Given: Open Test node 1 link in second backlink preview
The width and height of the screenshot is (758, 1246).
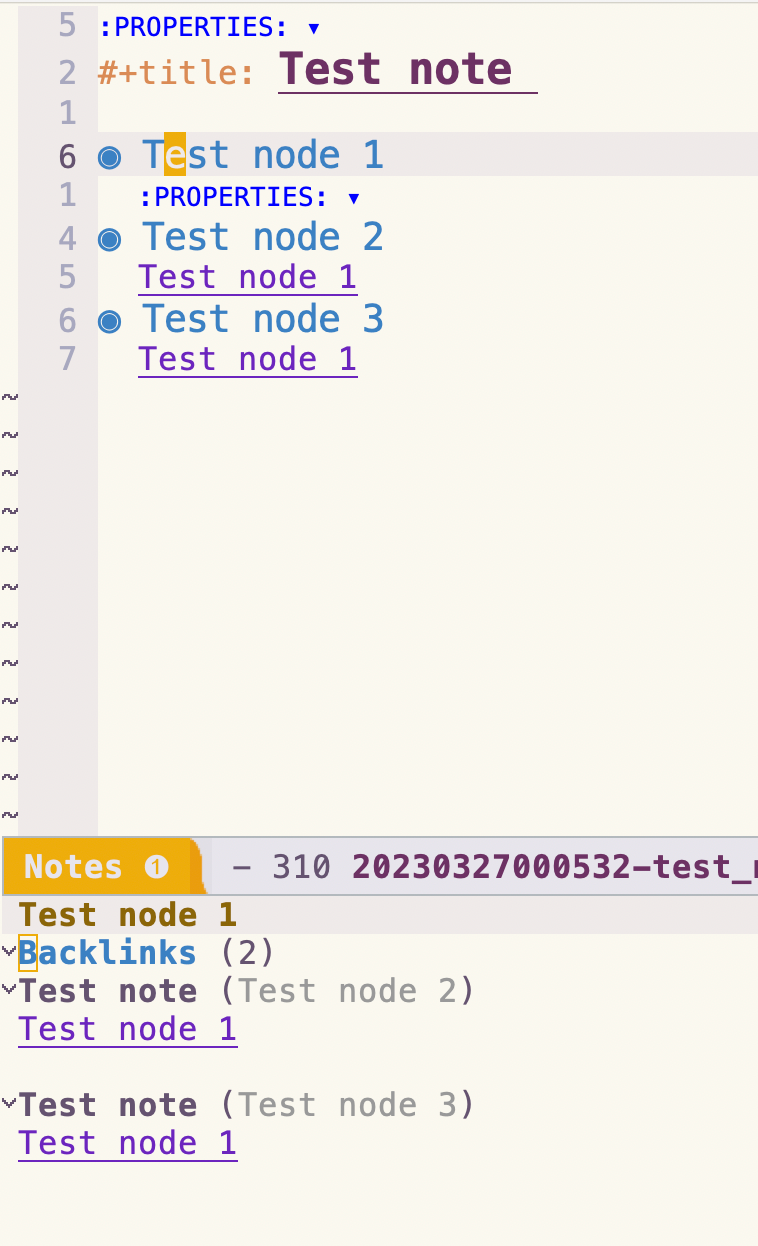Looking at the screenshot, I should pyautogui.click(x=128, y=1143).
